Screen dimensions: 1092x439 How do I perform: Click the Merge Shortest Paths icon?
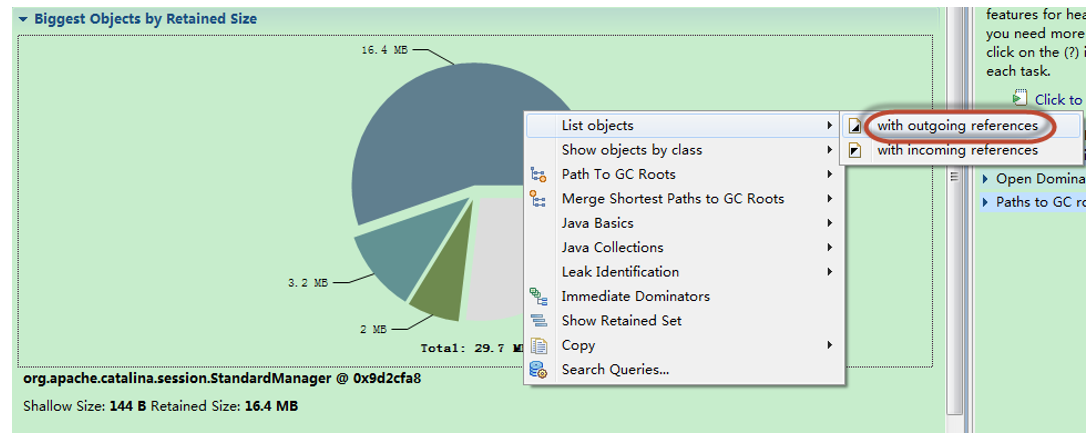(x=539, y=199)
